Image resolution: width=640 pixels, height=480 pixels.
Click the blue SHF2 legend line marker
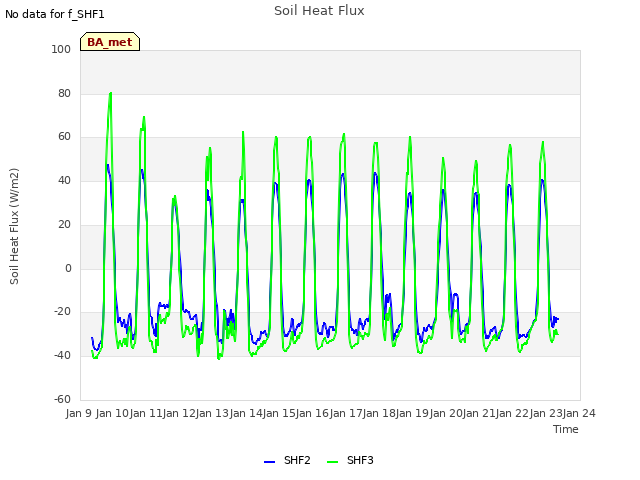click(269, 462)
